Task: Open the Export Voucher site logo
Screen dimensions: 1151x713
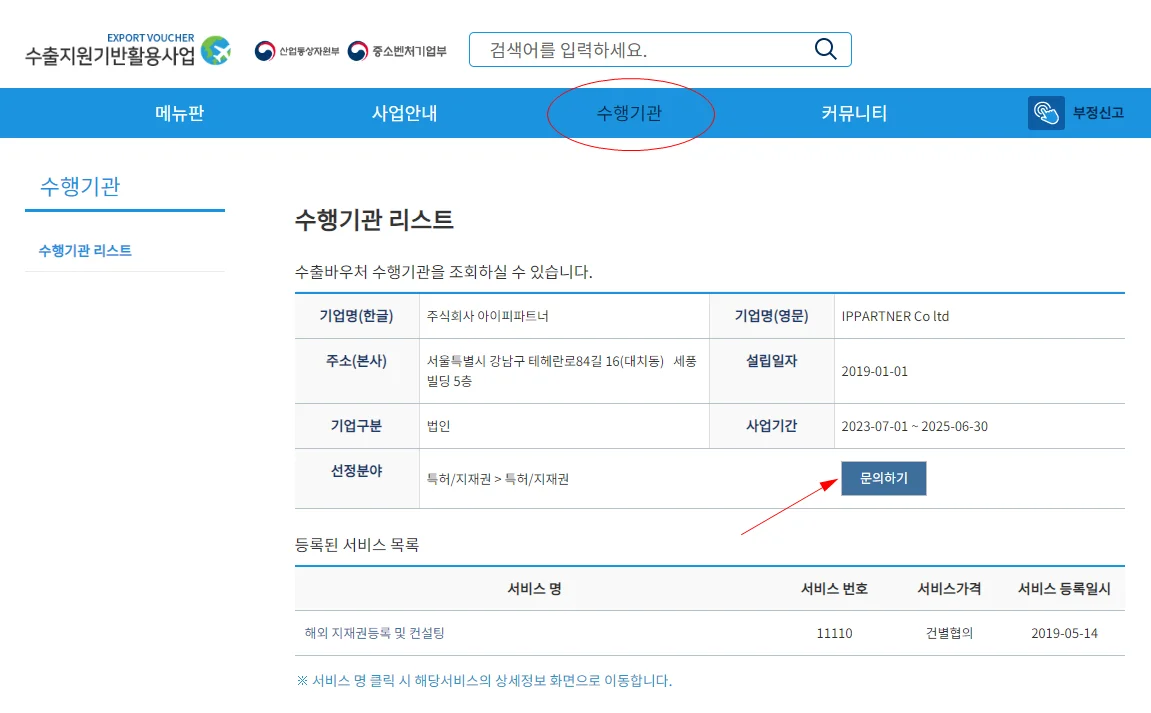Action: pos(128,49)
